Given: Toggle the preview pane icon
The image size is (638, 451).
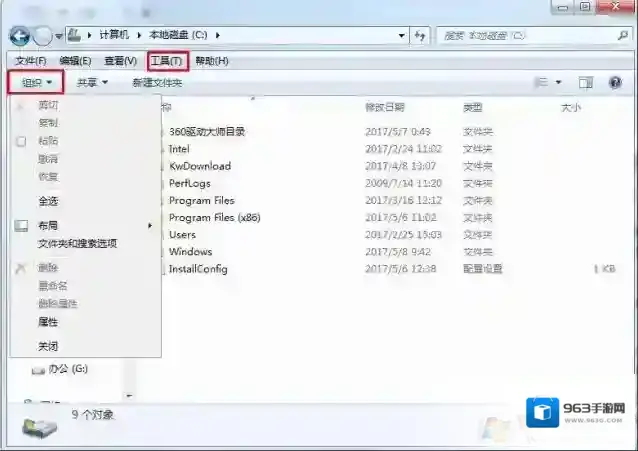Looking at the screenshot, I should pos(586,83).
